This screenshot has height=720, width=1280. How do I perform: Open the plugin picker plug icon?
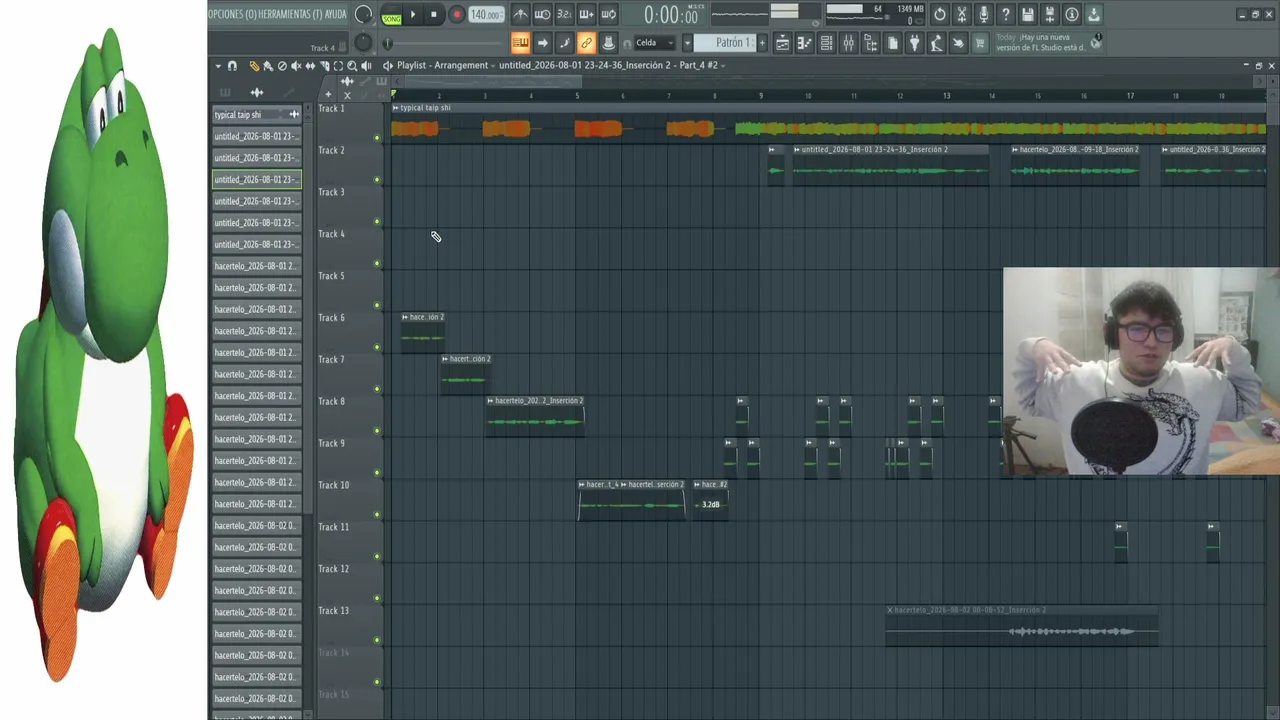tap(914, 43)
